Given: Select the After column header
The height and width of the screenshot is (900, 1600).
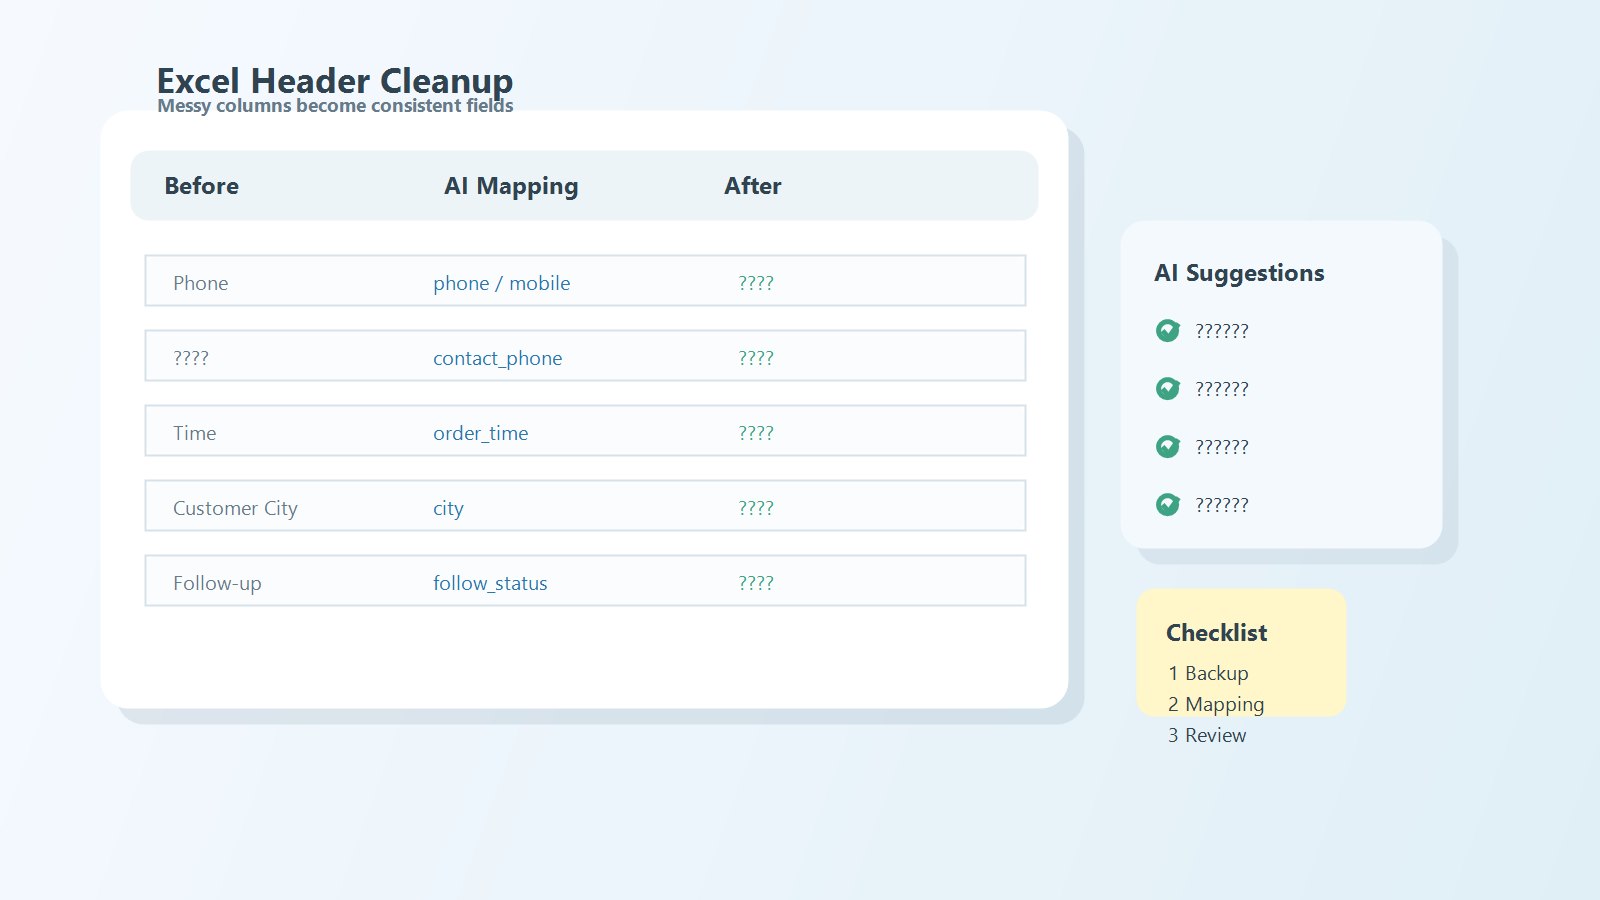Looking at the screenshot, I should click(753, 186).
